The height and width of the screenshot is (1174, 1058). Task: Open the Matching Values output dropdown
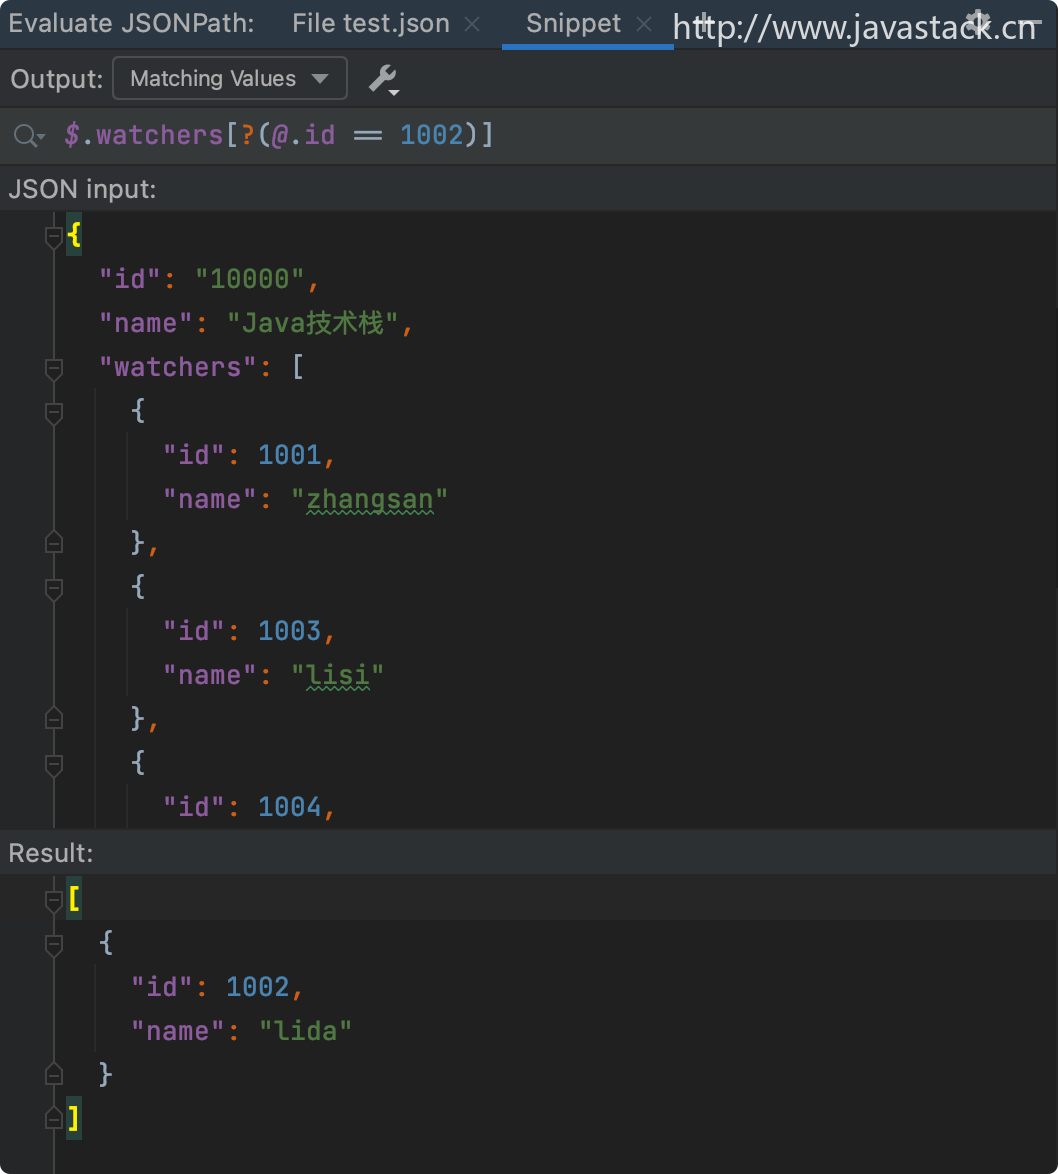pyautogui.click(x=230, y=78)
